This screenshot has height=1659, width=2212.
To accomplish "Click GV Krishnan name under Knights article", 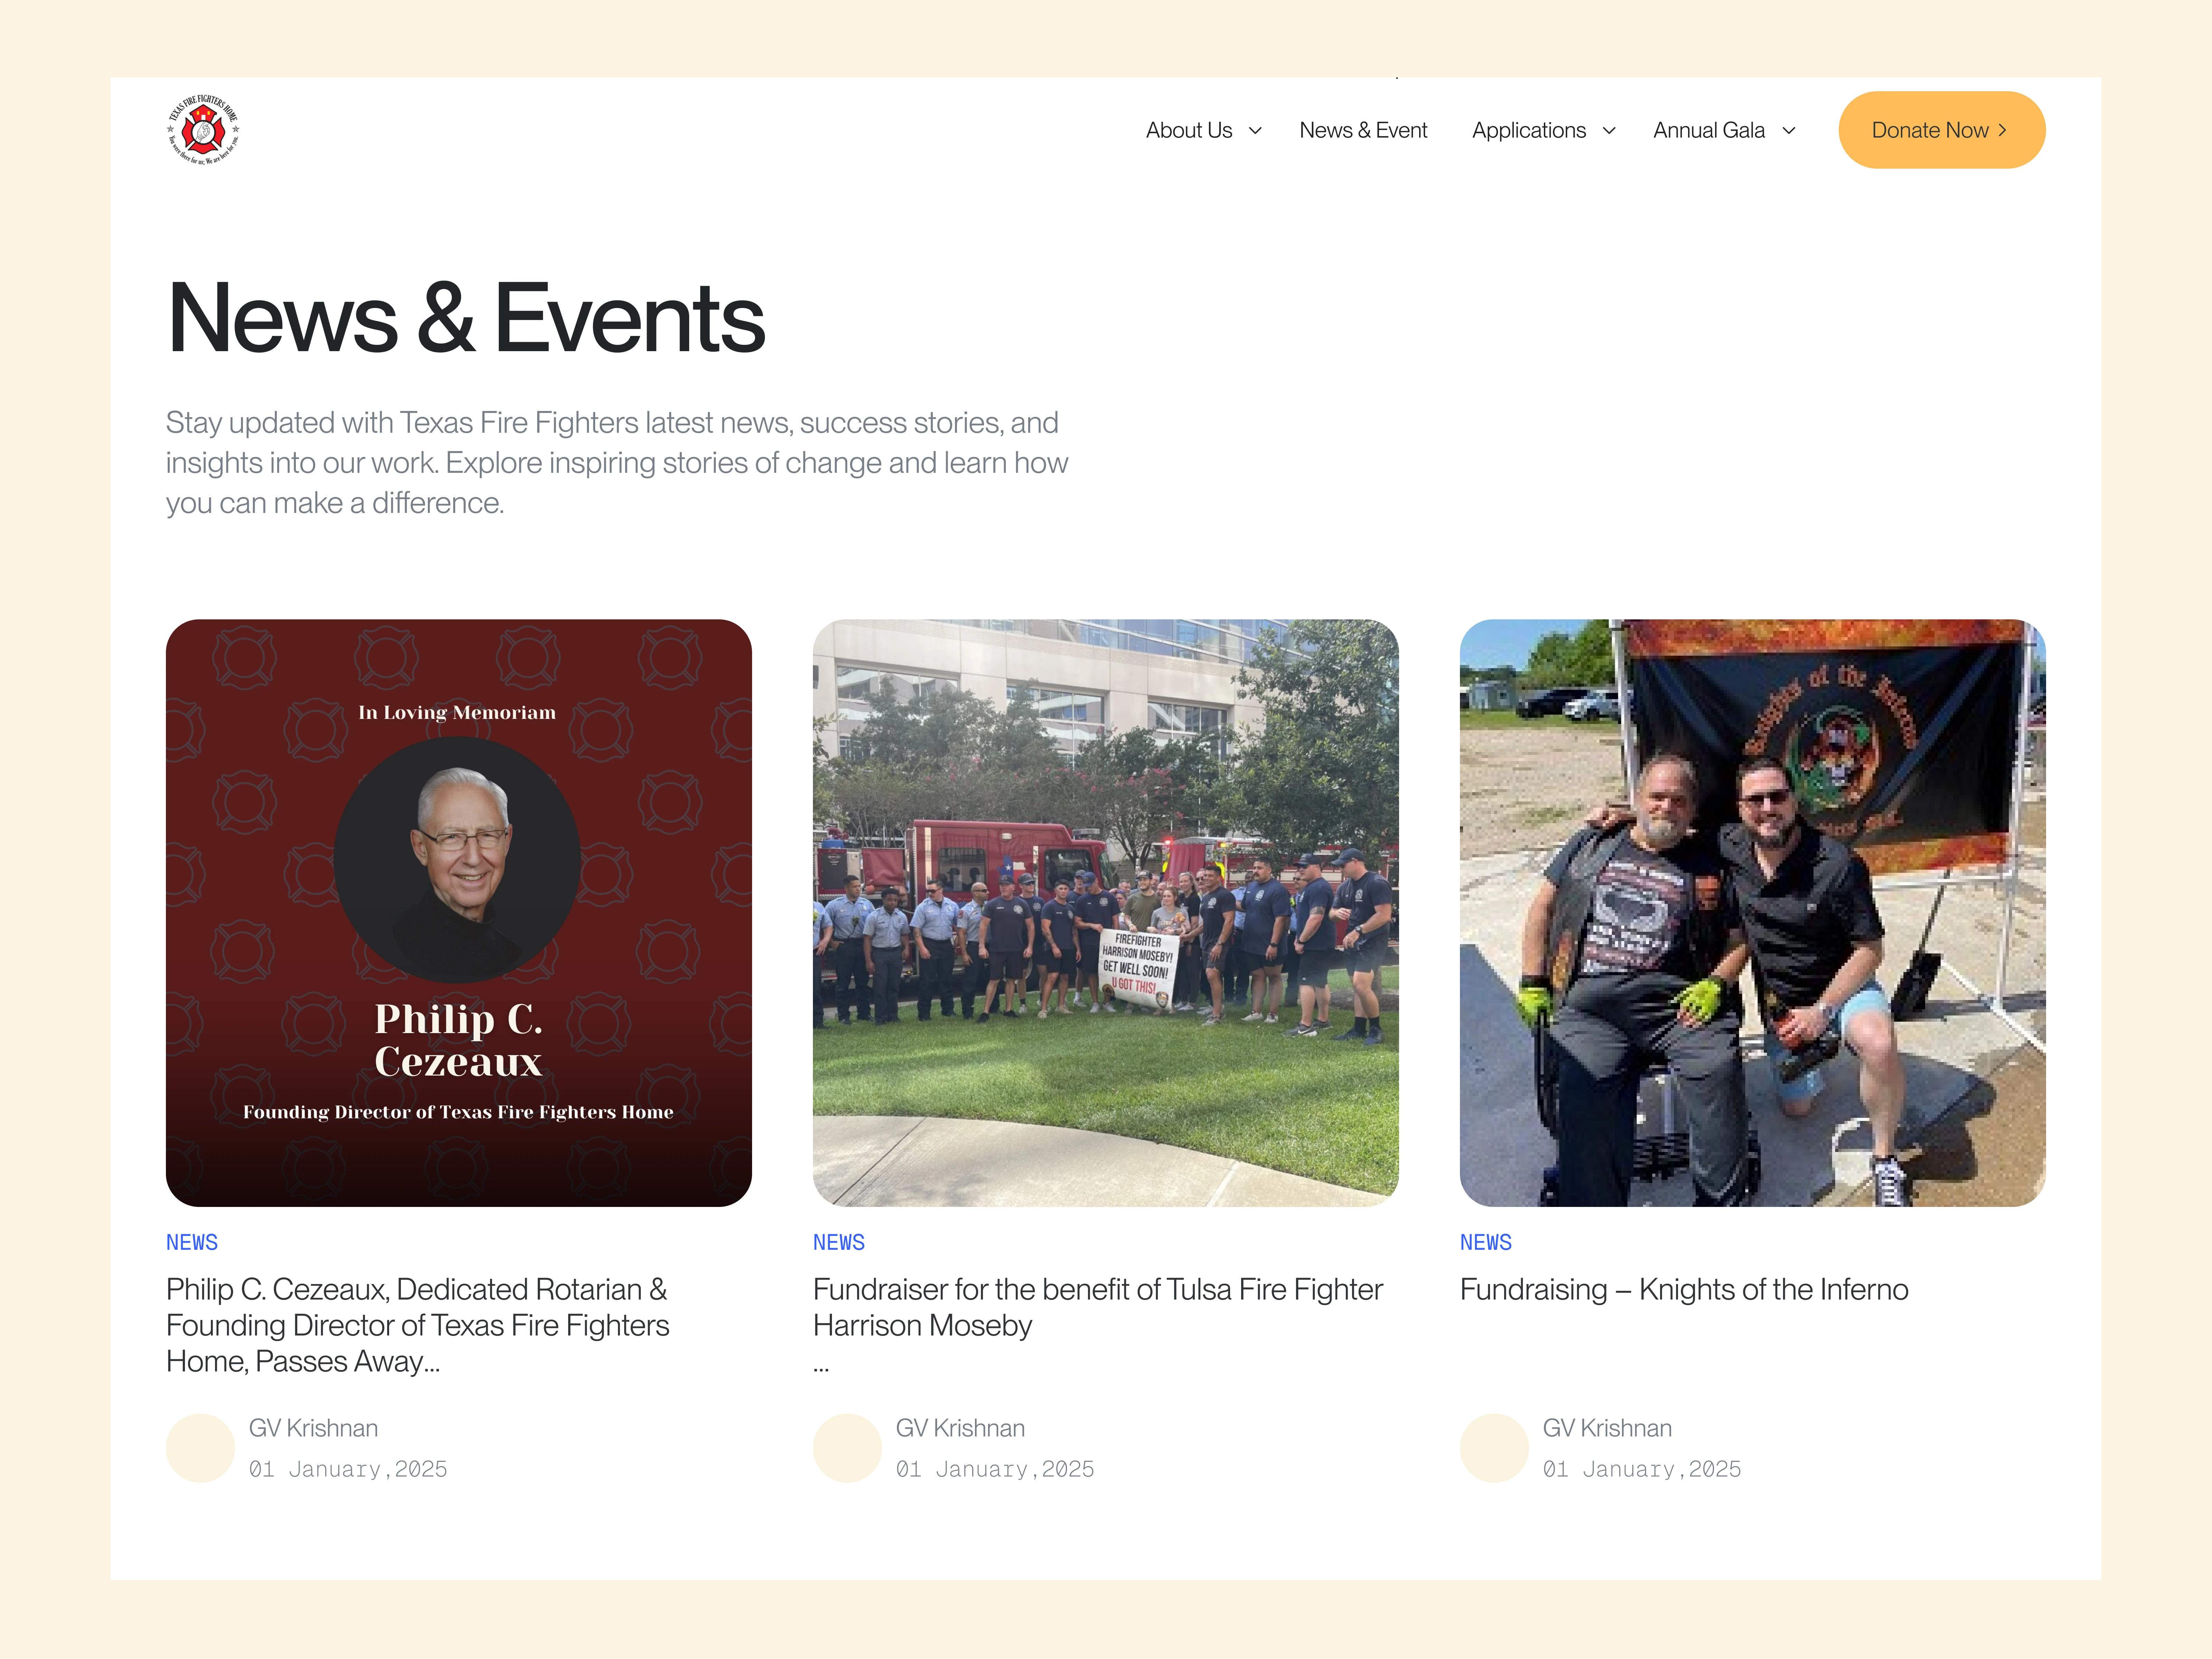I will (1607, 1428).
